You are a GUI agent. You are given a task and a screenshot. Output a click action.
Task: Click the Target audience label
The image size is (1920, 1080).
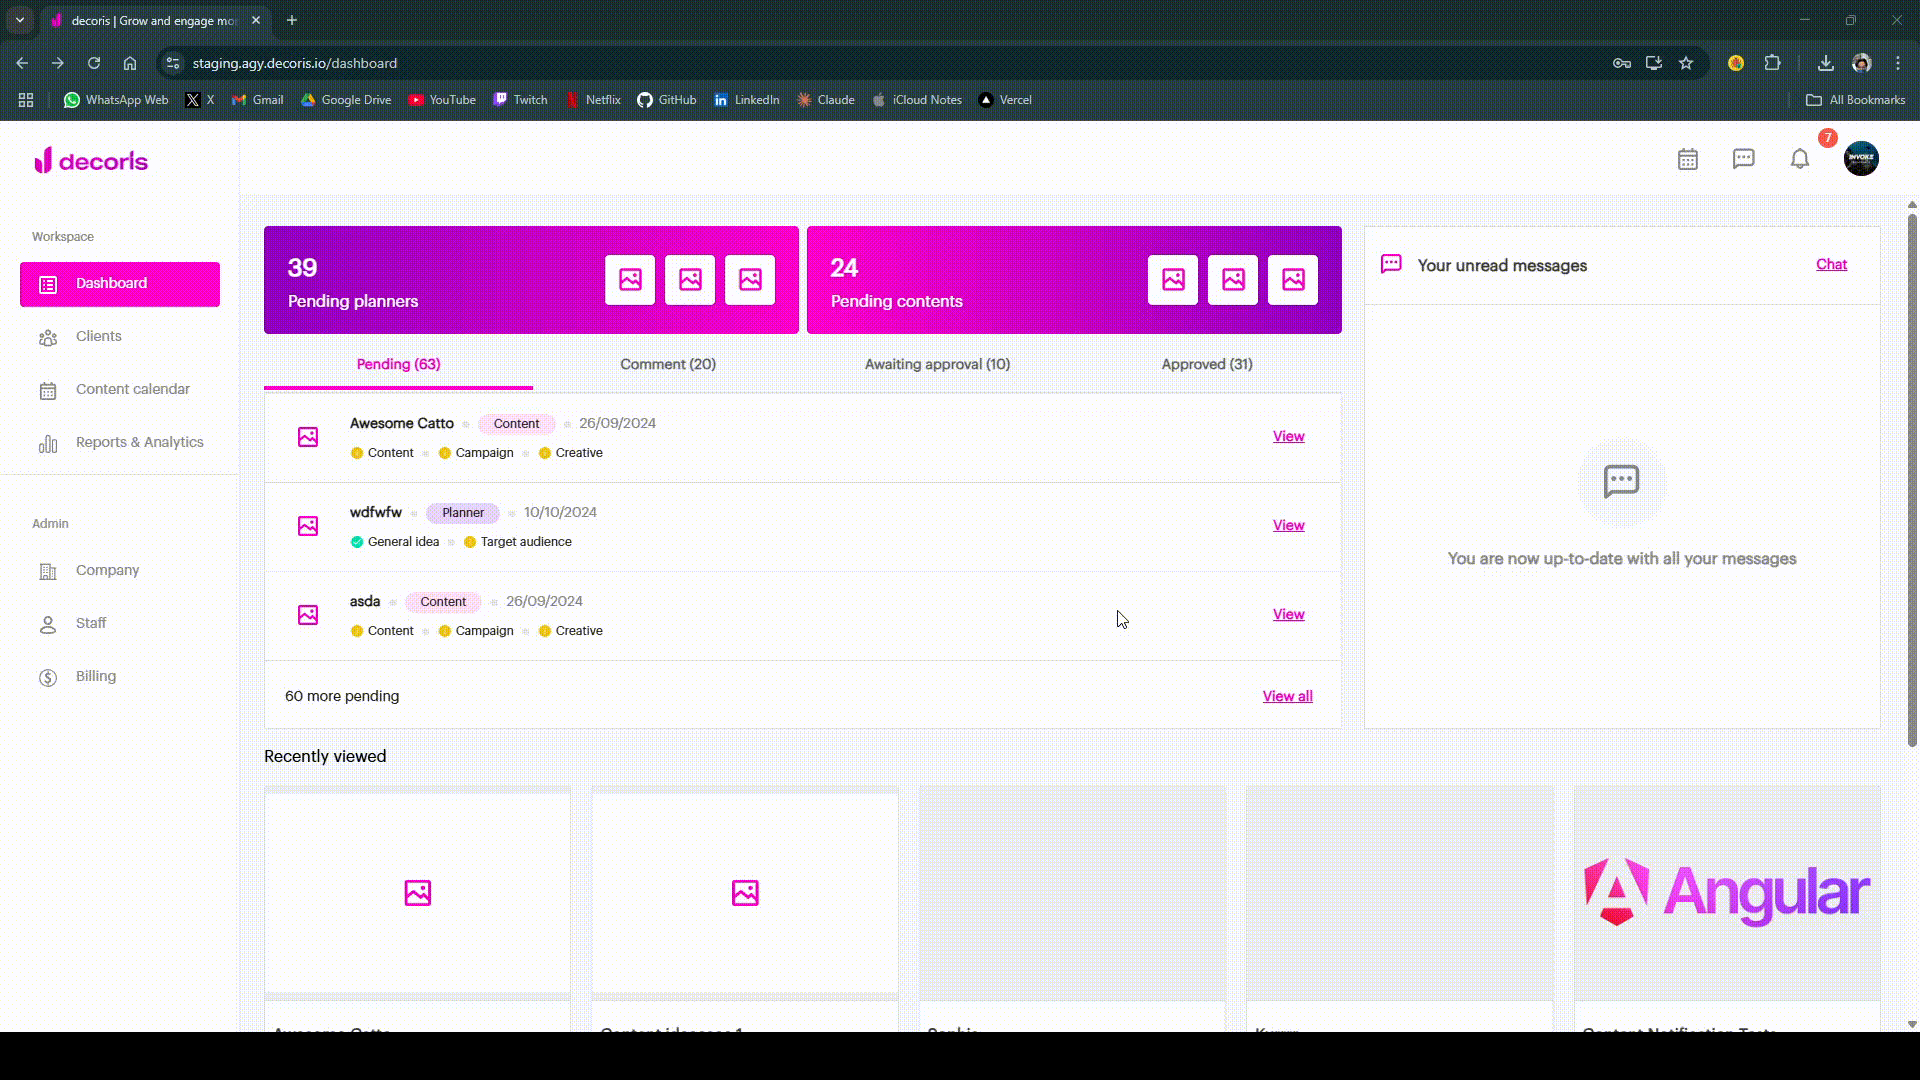coord(526,542)
